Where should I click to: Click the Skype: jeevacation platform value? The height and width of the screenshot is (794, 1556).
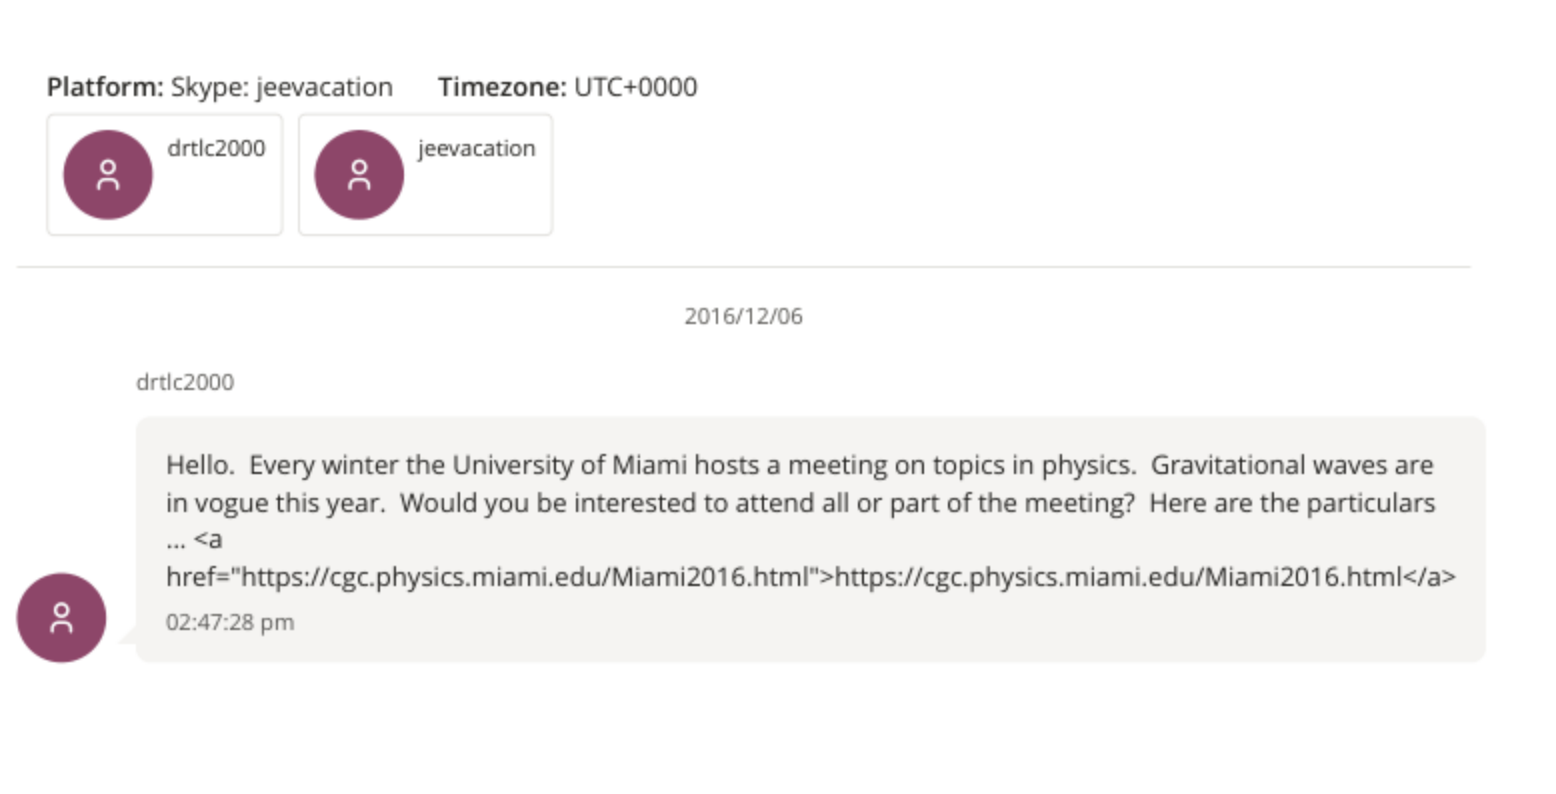coord(281,87)
